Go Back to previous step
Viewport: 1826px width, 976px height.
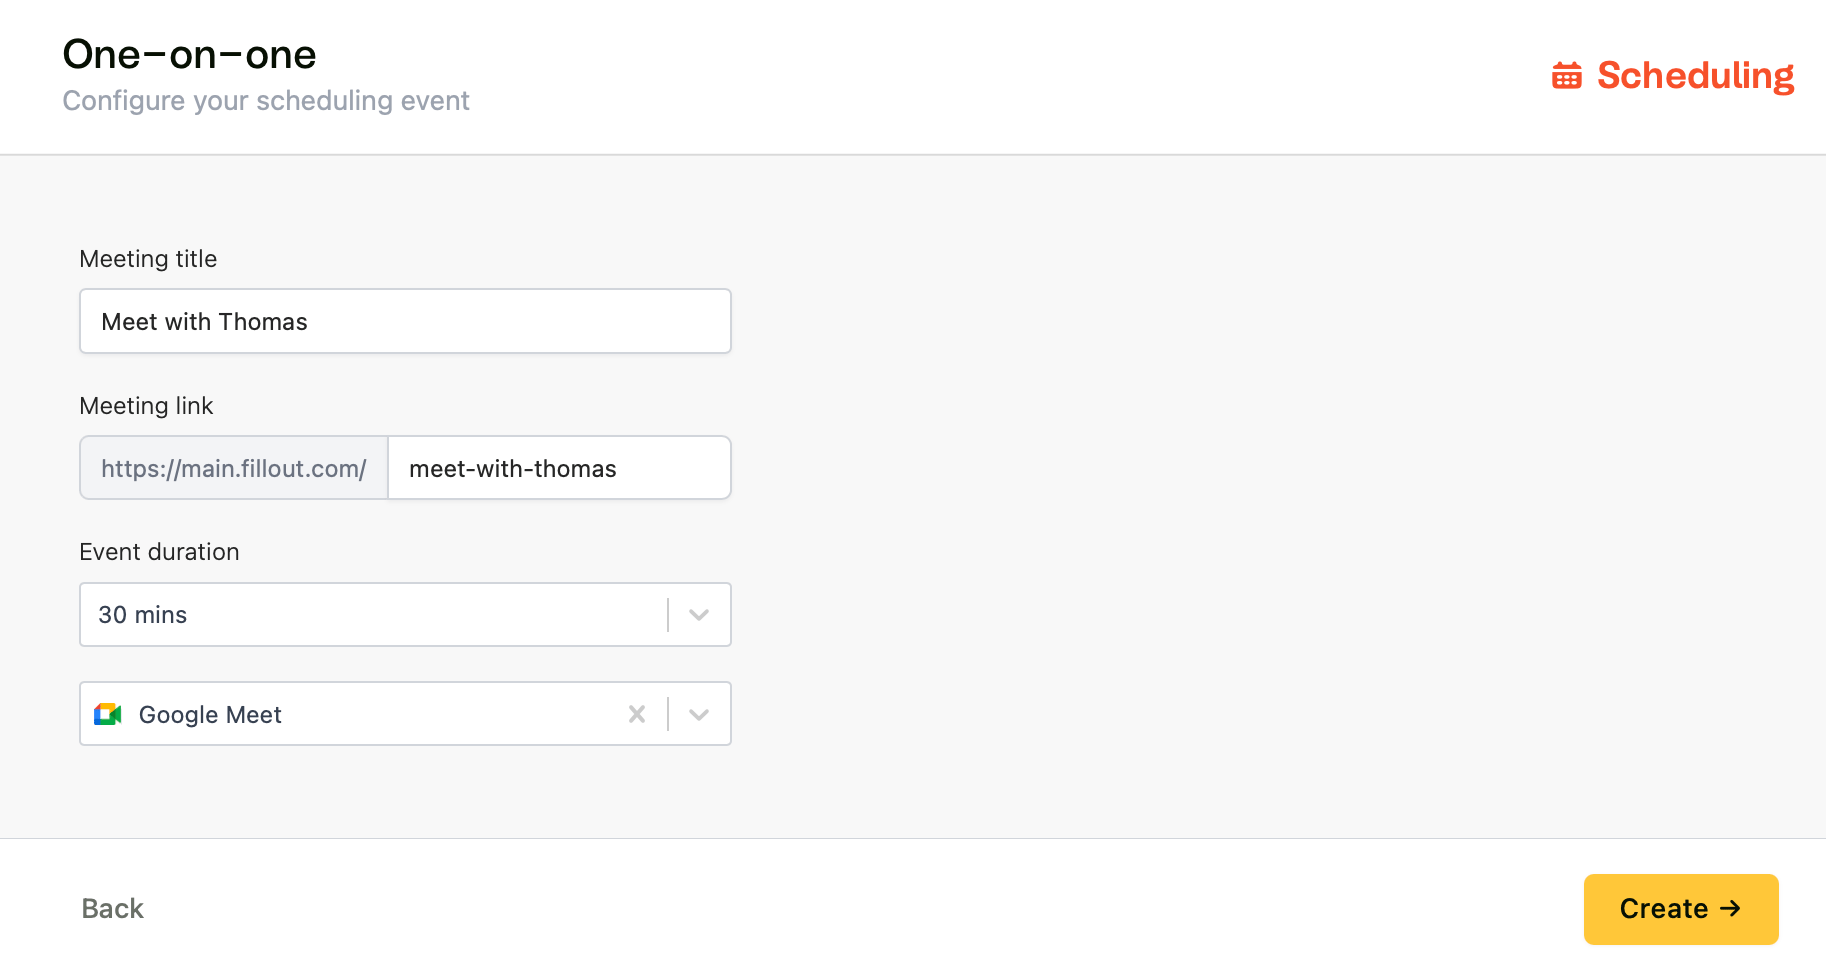click(113, 908)
